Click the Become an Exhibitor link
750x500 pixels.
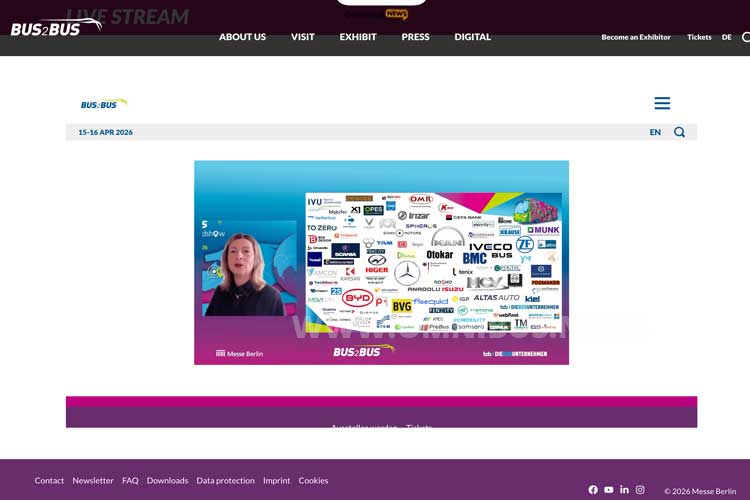click(x=636, y=37)
